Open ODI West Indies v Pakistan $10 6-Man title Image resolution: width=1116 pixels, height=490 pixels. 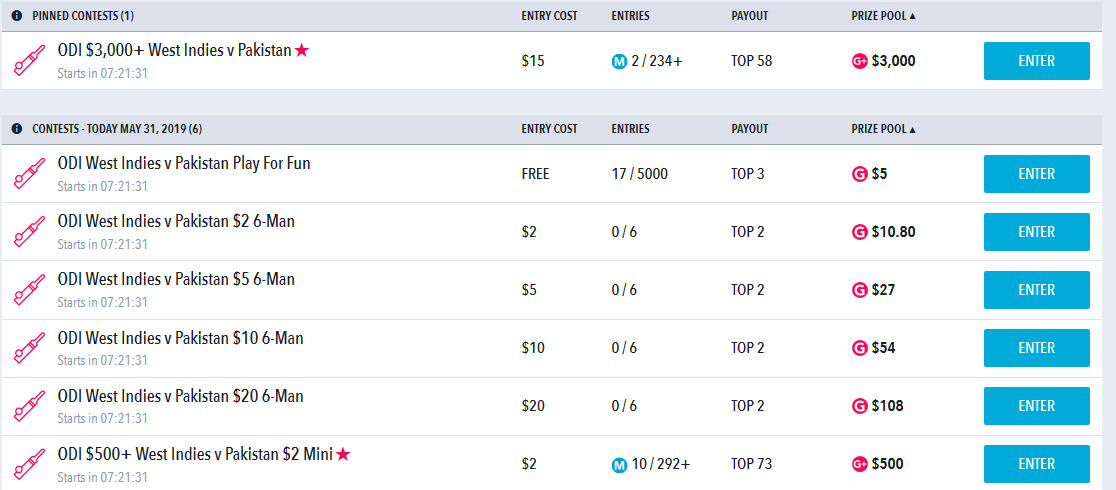[x=180, y=338]
